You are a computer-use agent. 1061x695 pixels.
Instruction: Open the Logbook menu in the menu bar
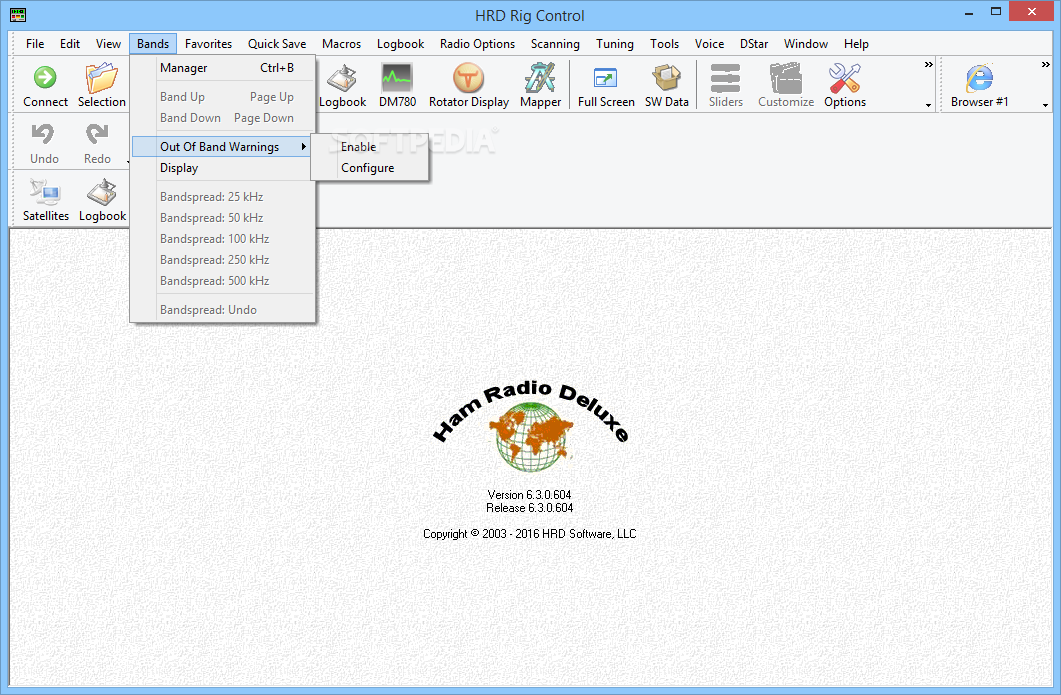pyautogui.click(x=401, y=43)
